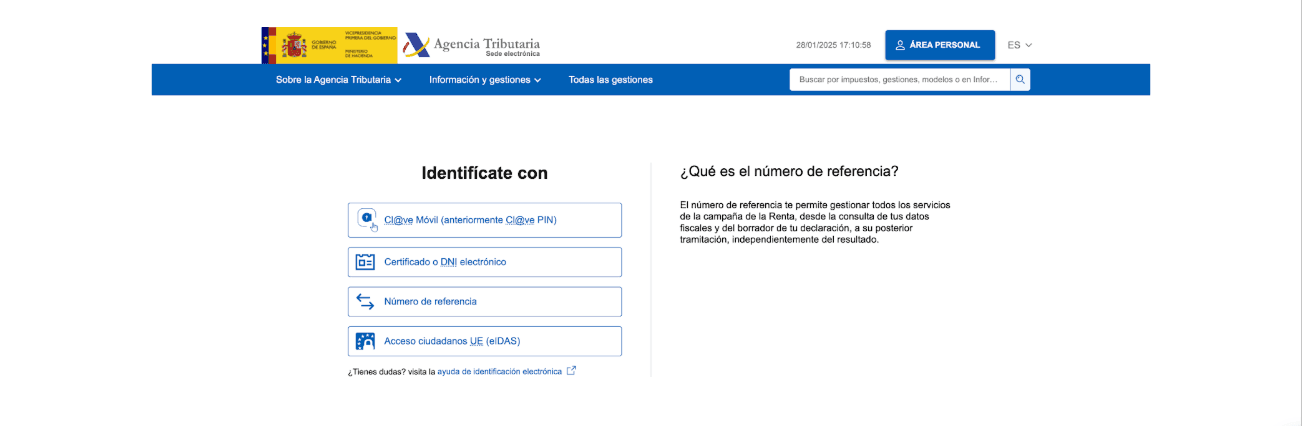Identify with Acceso ciudadanos UE (eIDAS)
This screenshot has height=426, width=1302.
click(x=485, y=341)
